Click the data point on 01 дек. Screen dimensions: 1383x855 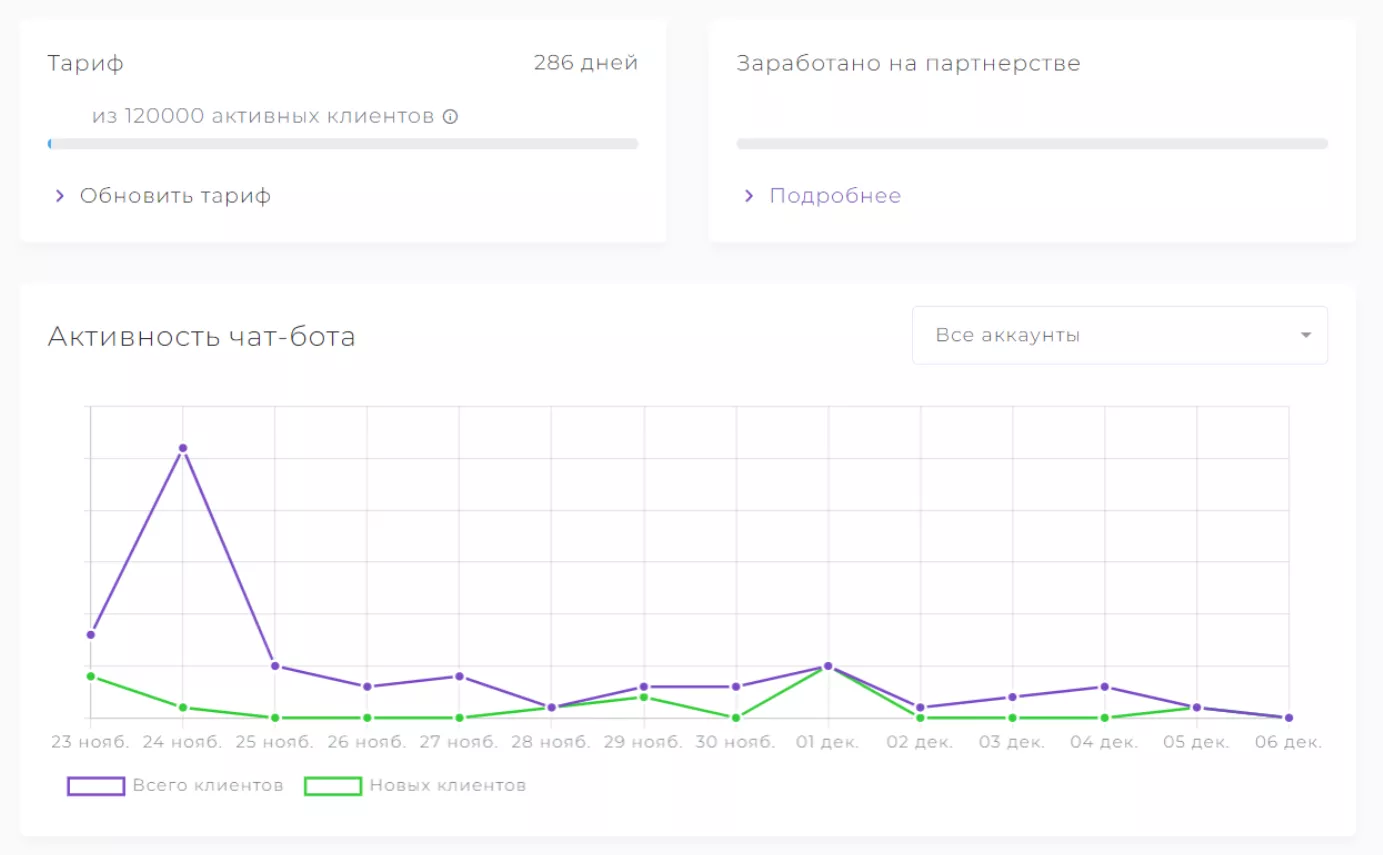pos(828,666)
